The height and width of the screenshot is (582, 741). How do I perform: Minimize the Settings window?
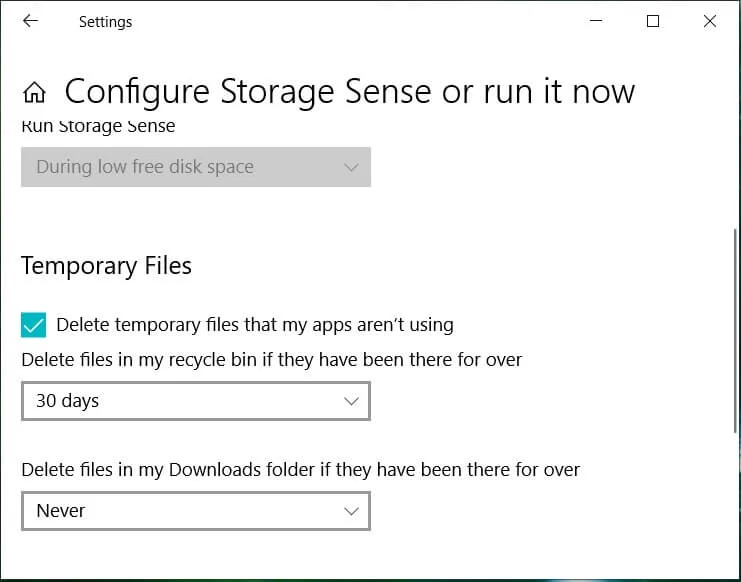pos(596,21)
